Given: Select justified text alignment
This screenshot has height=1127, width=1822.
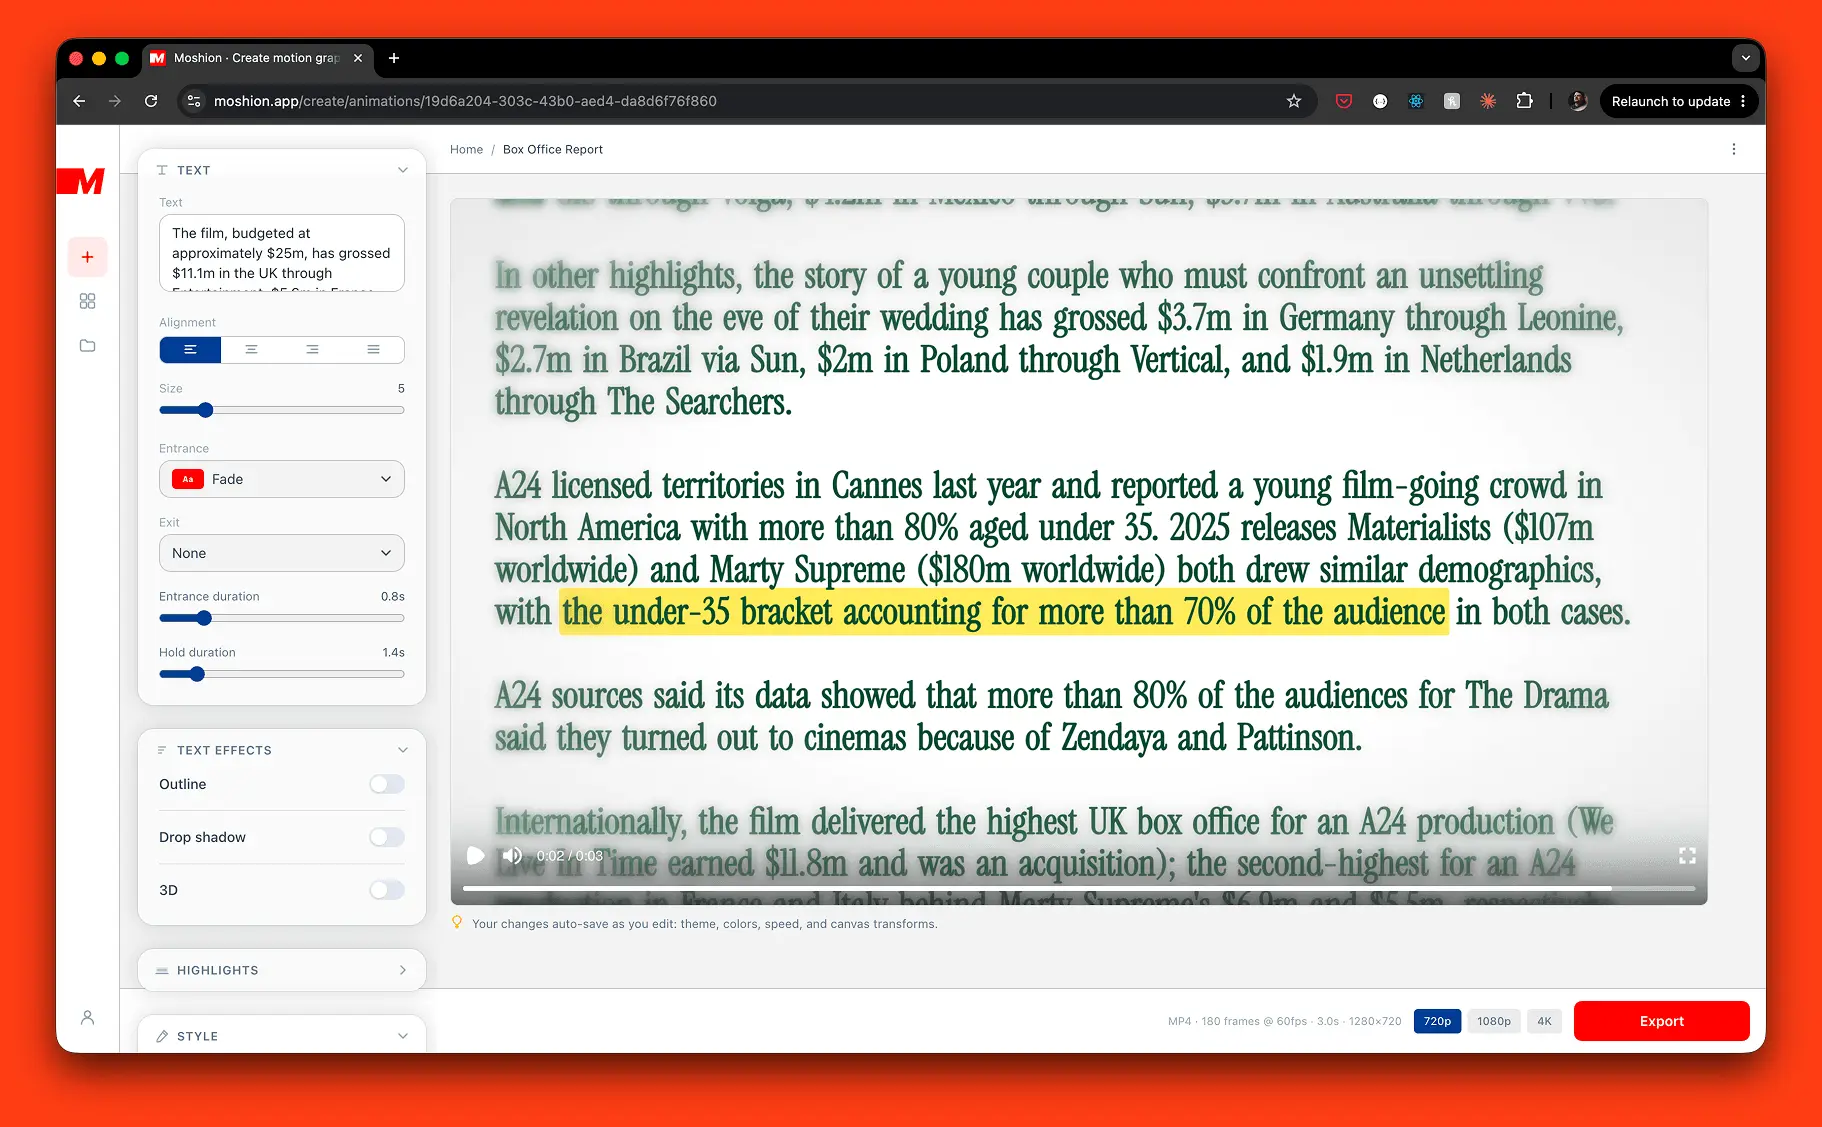Looking at the screenshot, I should 373,350.
